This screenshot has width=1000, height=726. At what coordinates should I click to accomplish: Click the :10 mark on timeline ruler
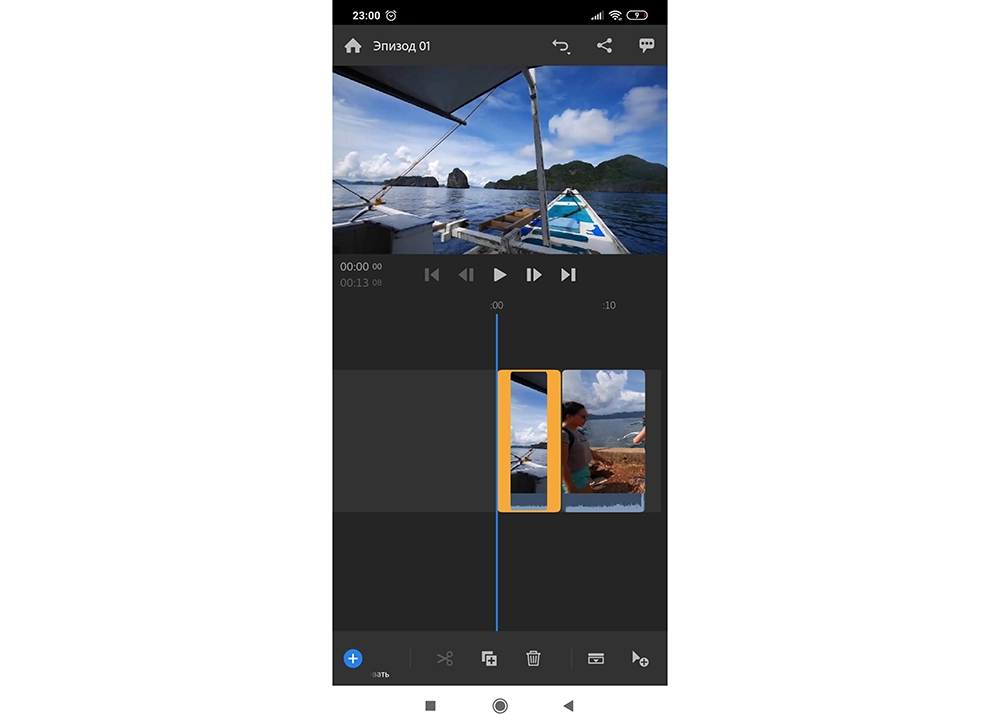(609, 306)
